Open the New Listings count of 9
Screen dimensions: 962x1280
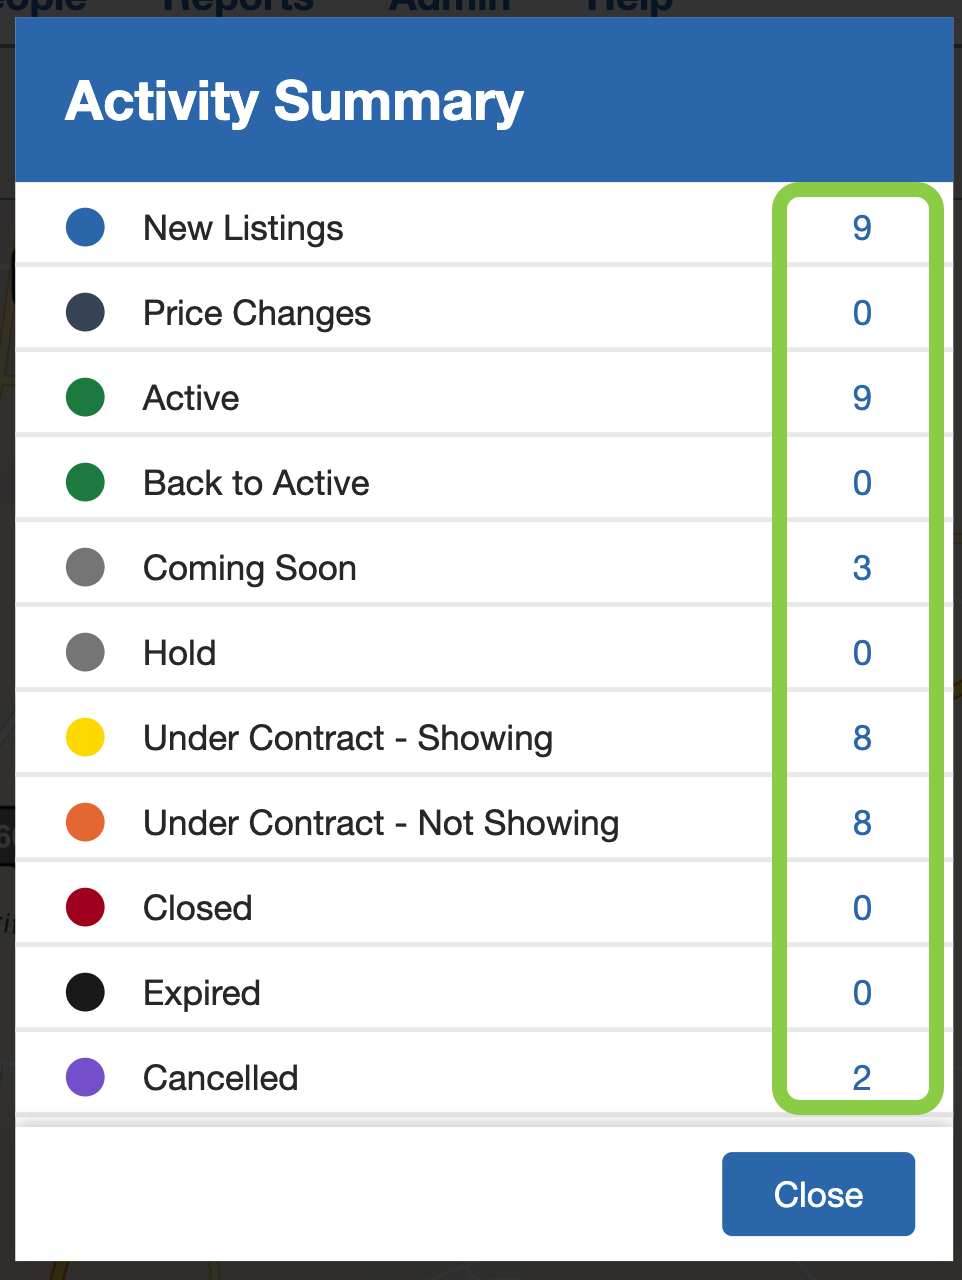pos(862,228)
